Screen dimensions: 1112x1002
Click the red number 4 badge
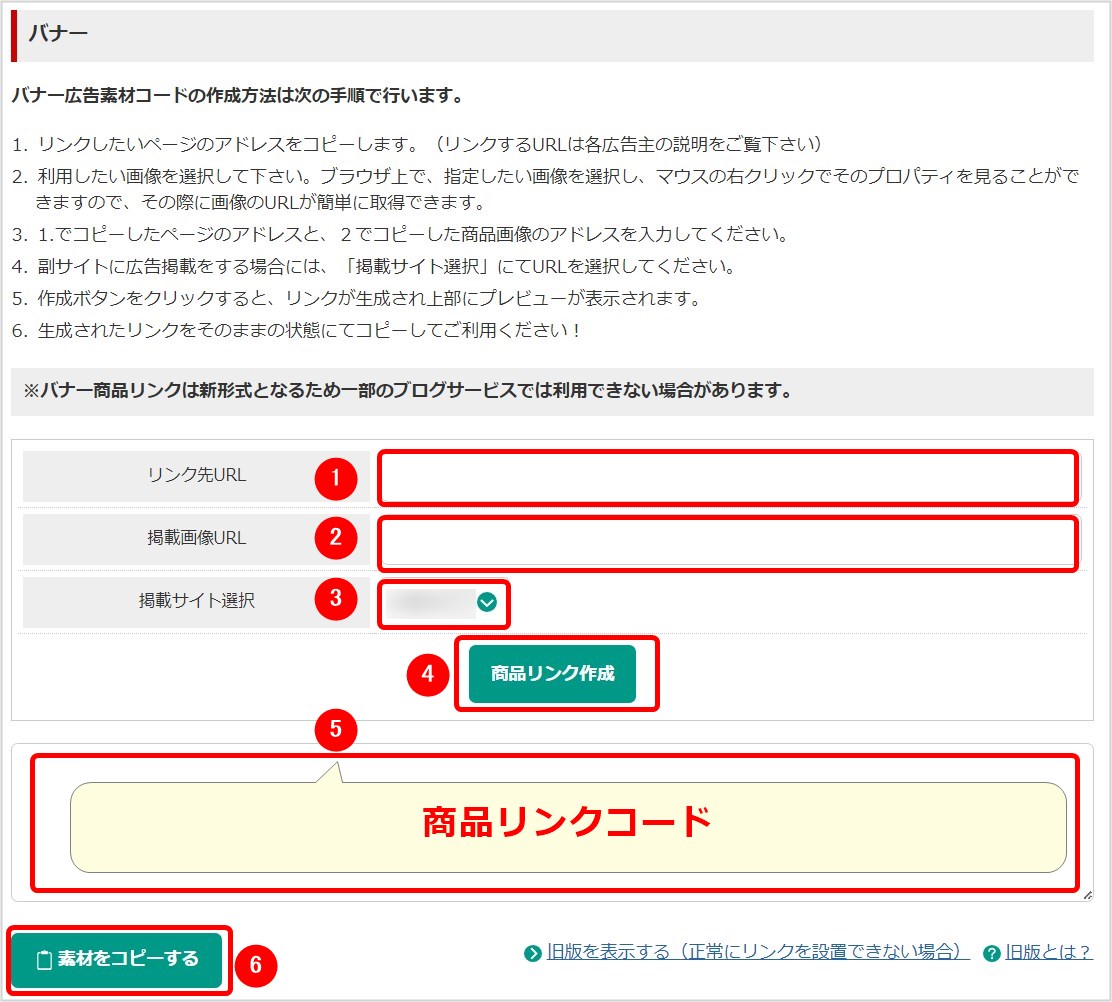coord(428,674)
